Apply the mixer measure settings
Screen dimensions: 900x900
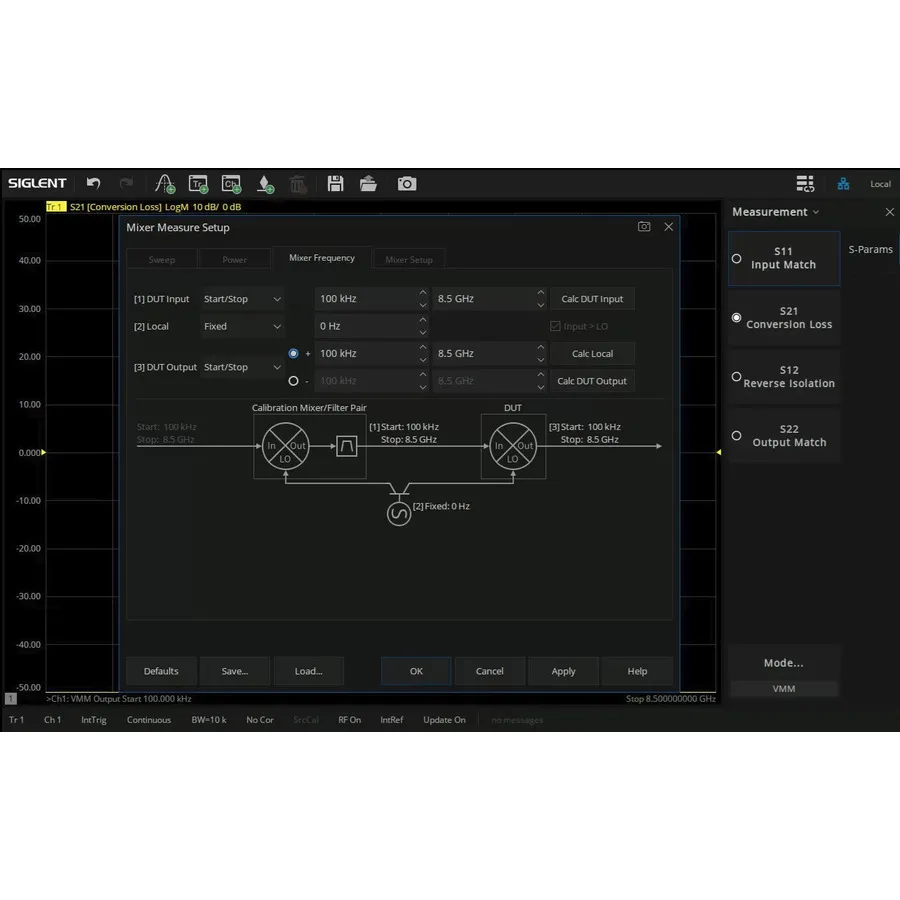[563, 671]
